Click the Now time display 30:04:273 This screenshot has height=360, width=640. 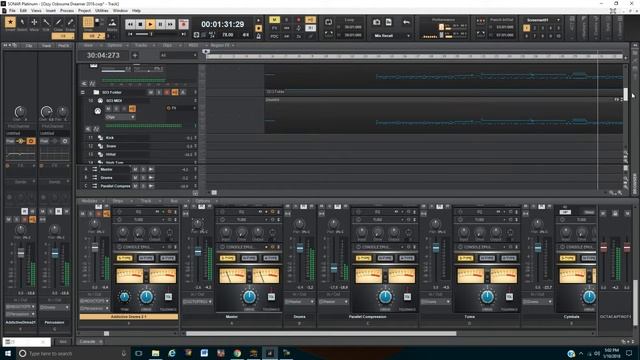coord(103,55)
